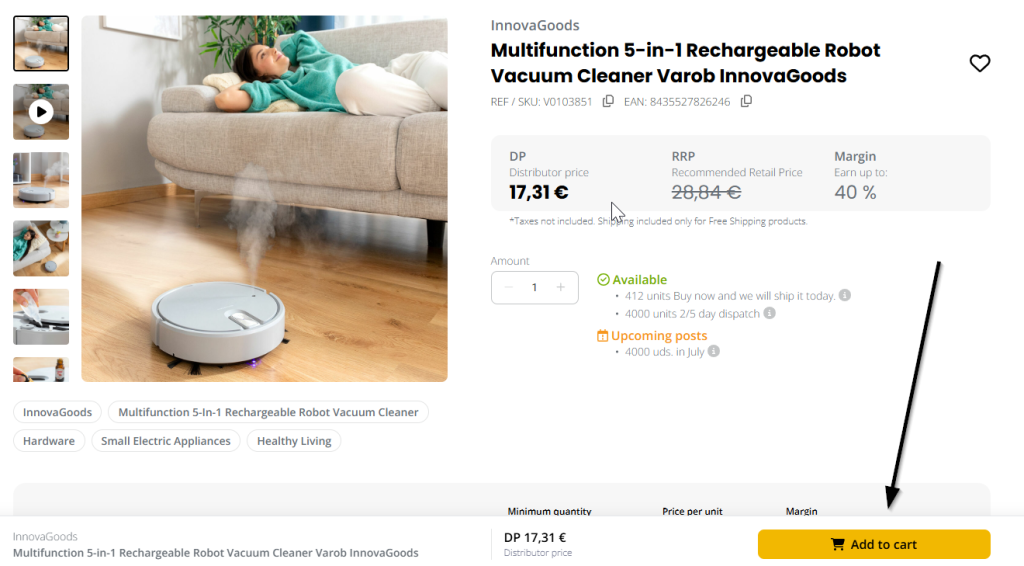Decrease amount with minus button
The image size is (1024, 566).
point(509,288)
